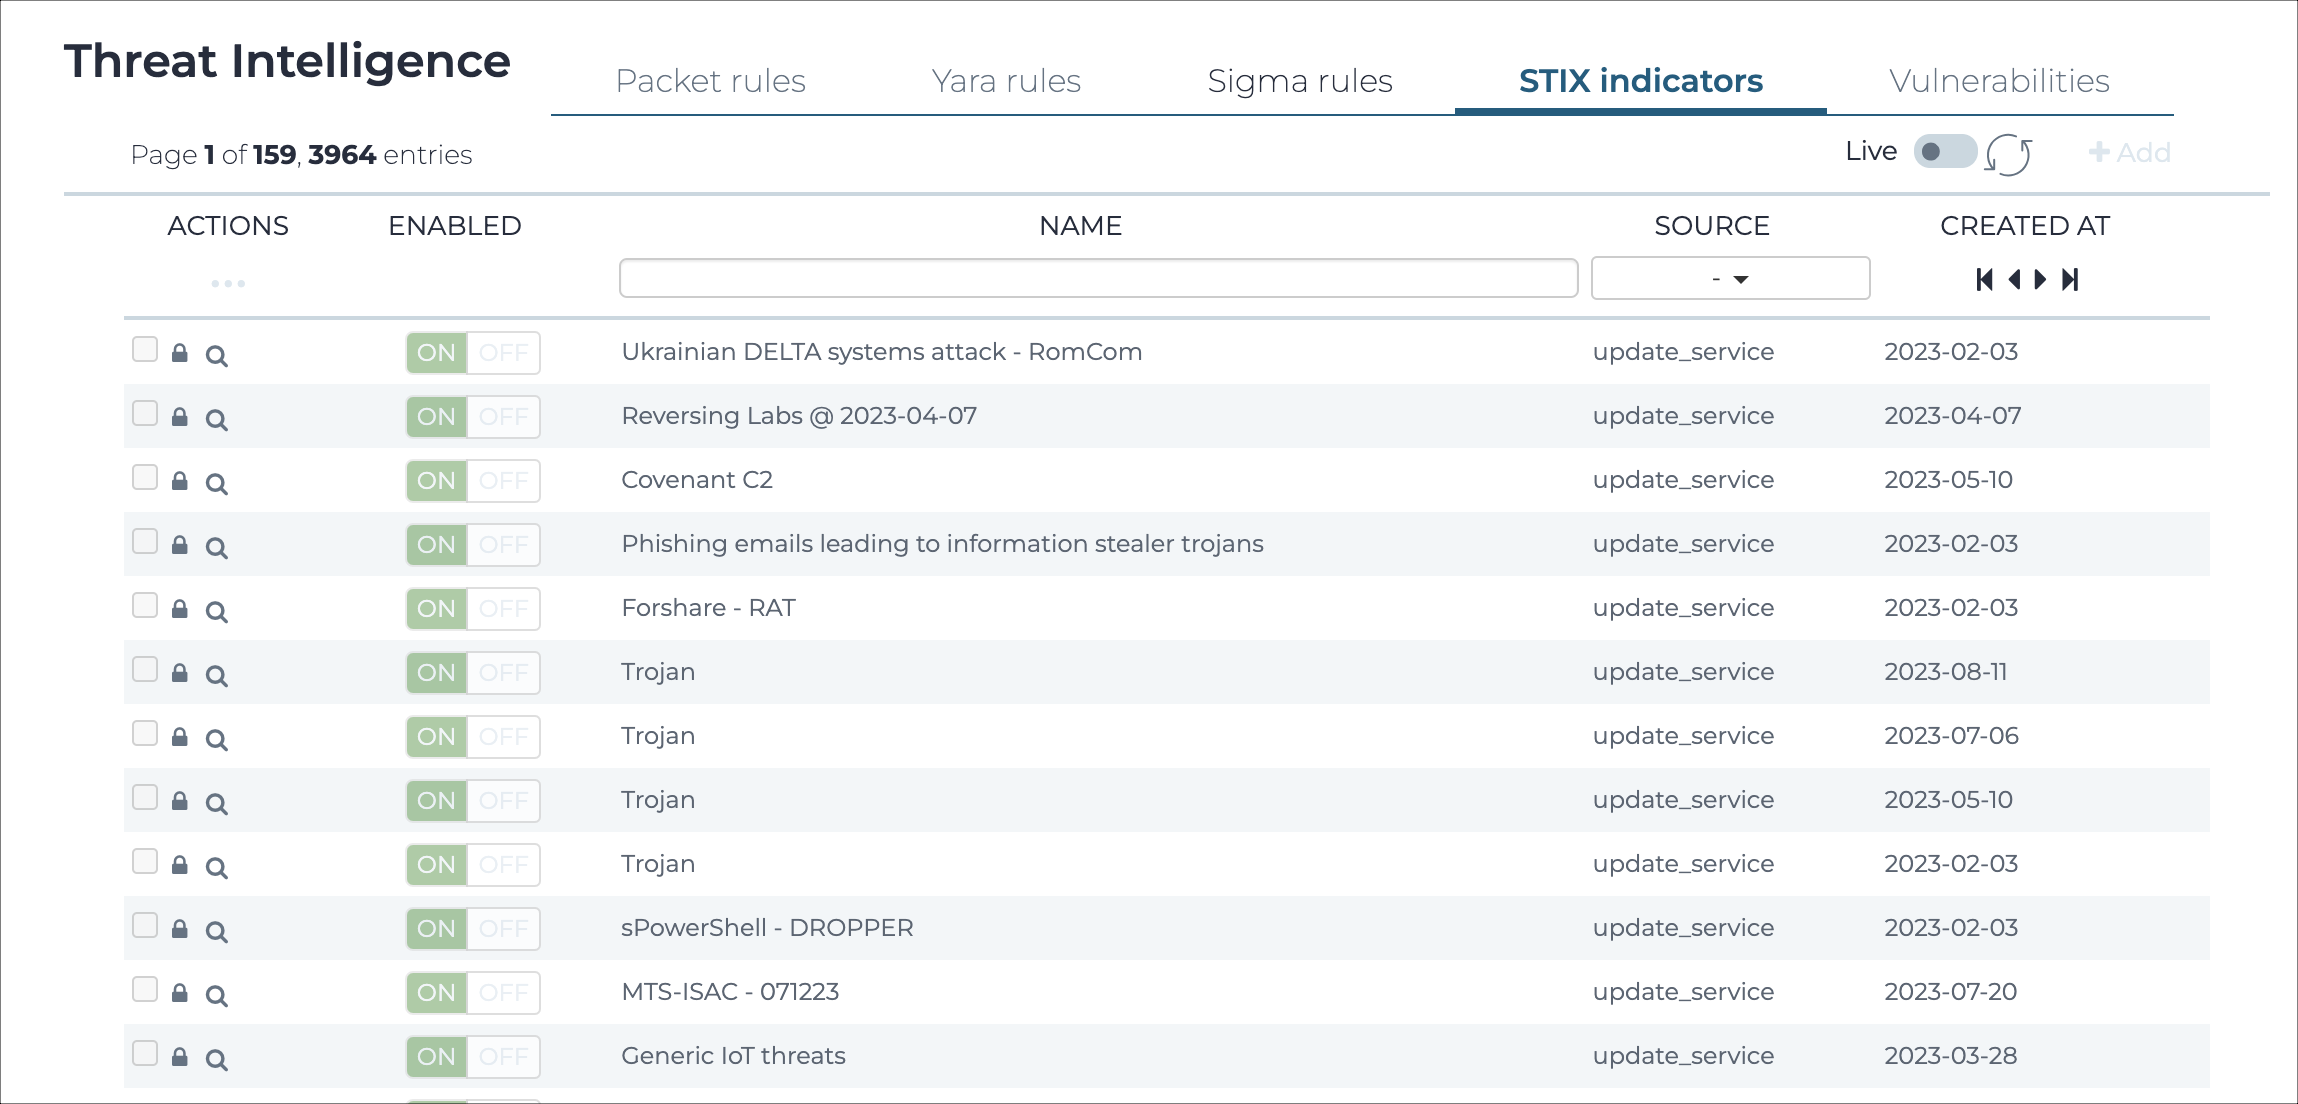Image resolution: width=2298 pixels, height=1104 pixels.
Task: Click the CREATED AT column header
Action: (x=2025, y=226)
